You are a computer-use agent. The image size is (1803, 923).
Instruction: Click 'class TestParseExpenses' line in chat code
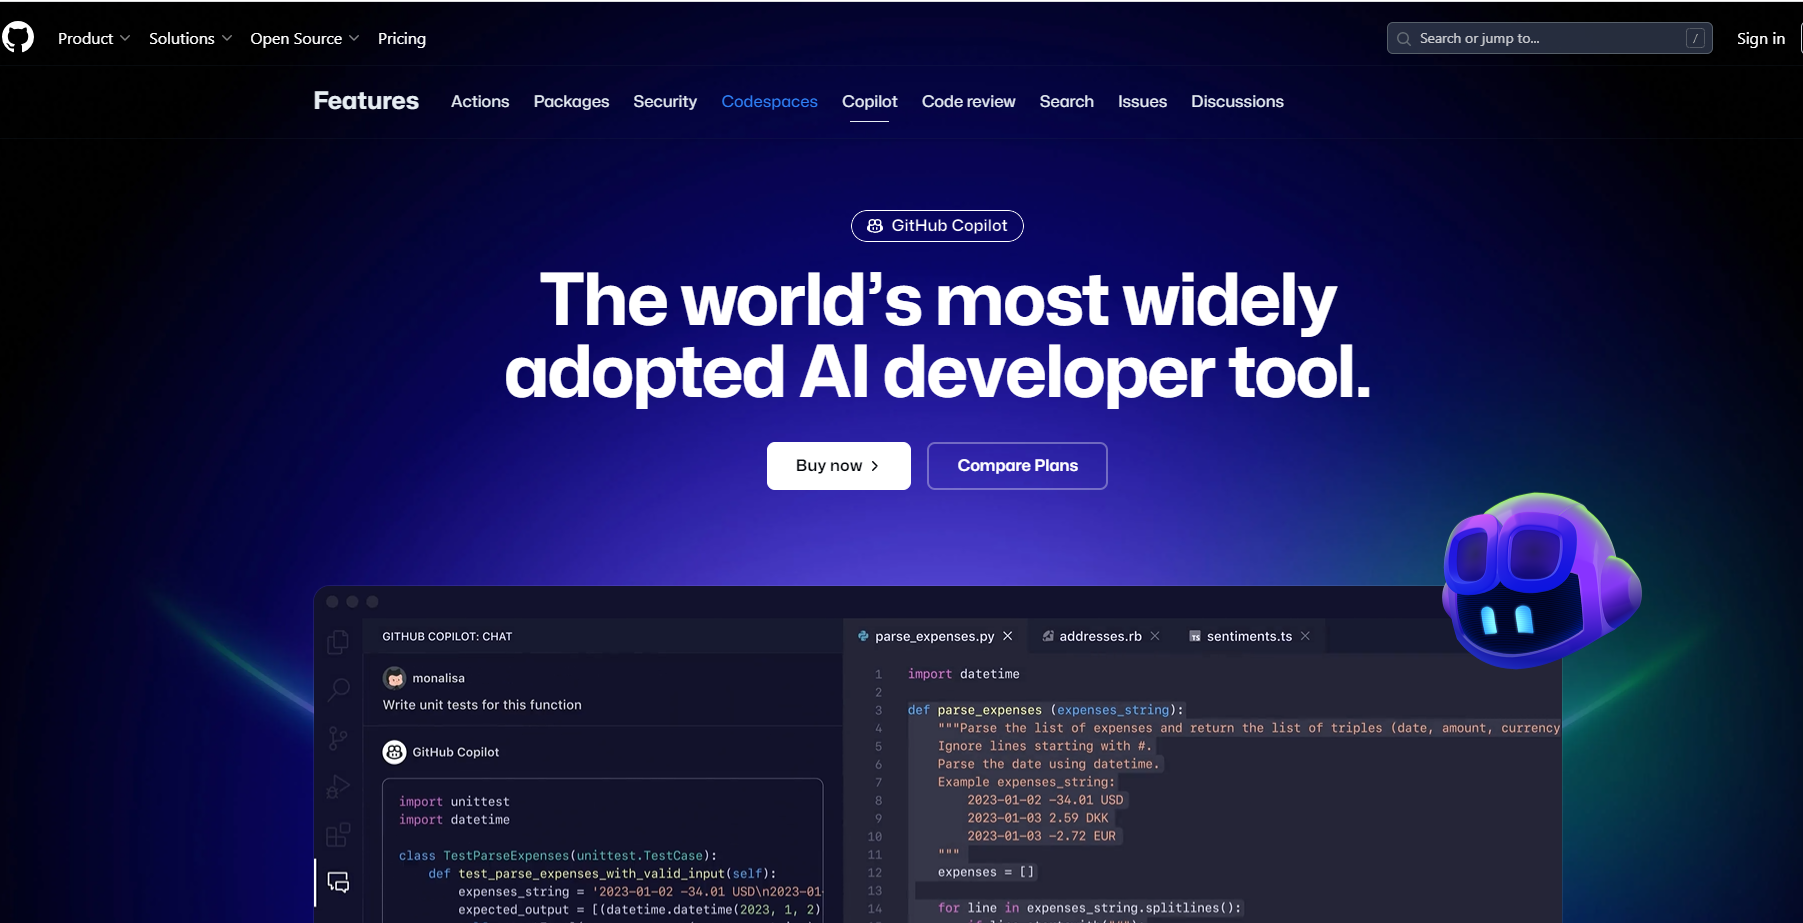[558, 856]
